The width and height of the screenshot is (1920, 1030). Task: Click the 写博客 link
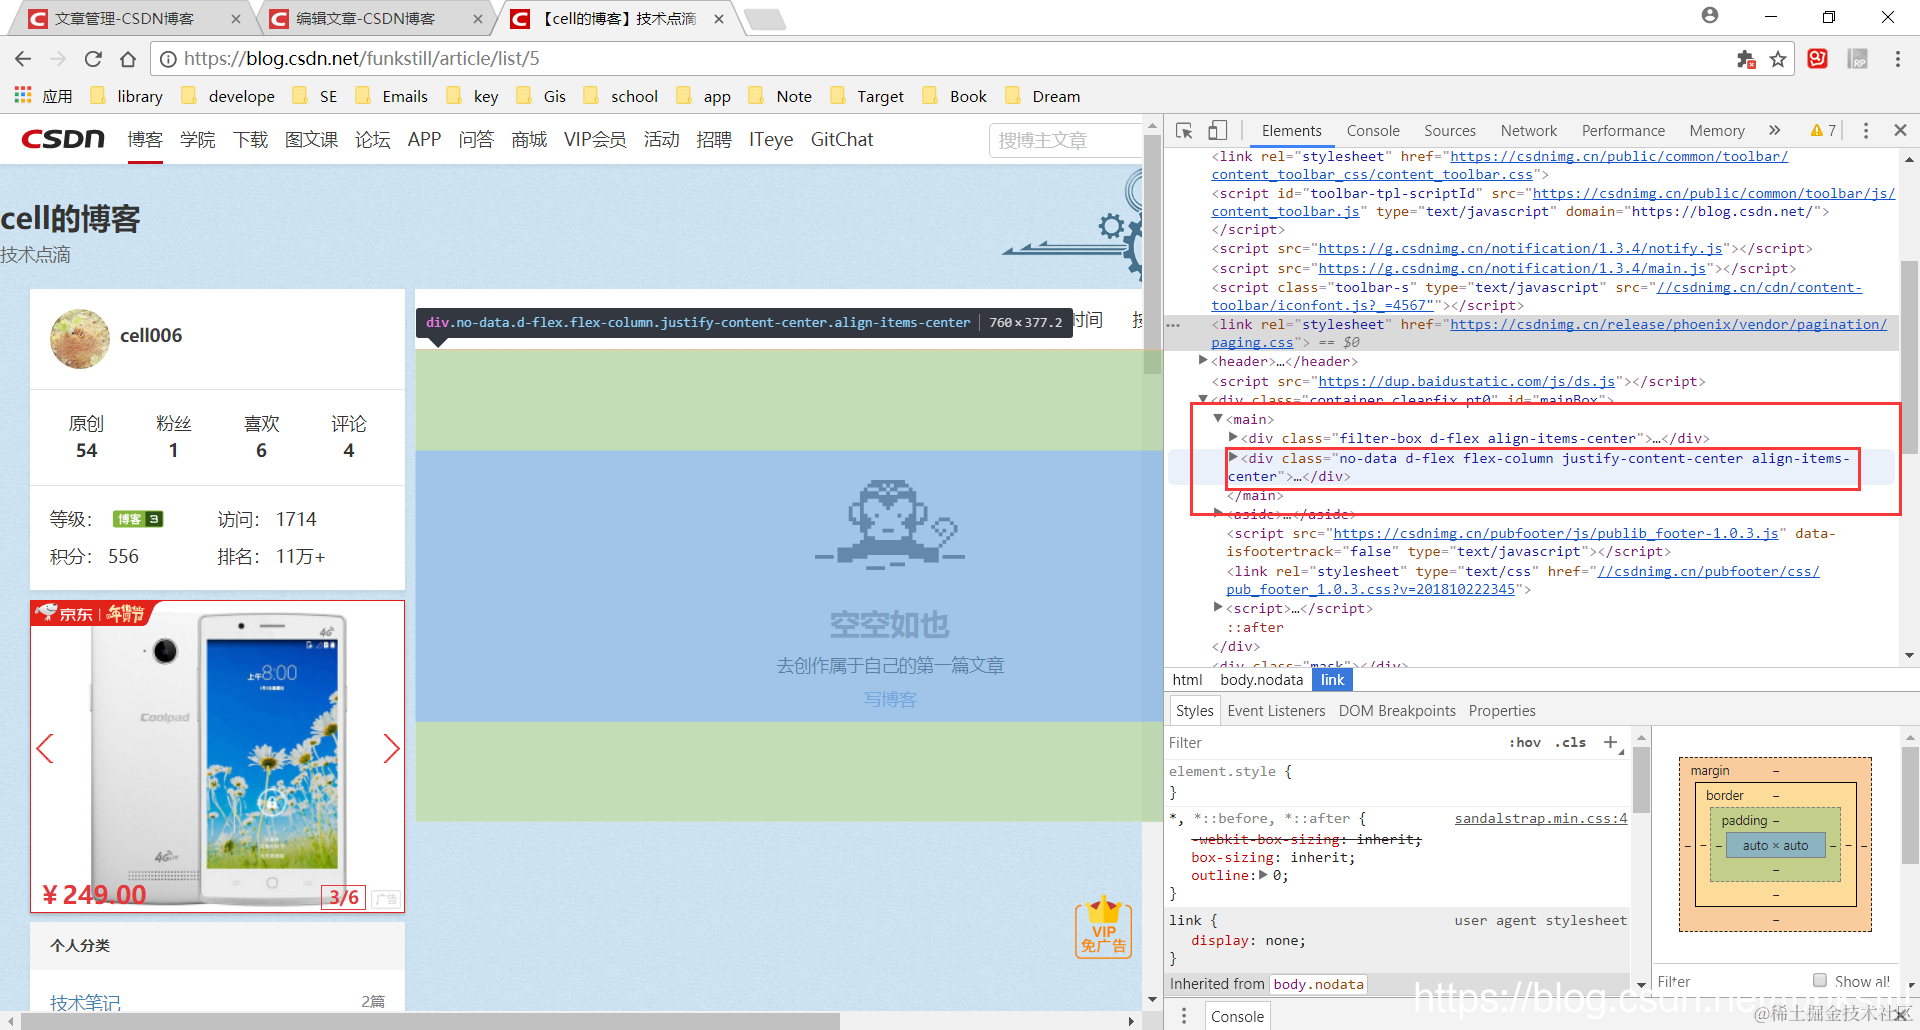[x=890, y=700]
